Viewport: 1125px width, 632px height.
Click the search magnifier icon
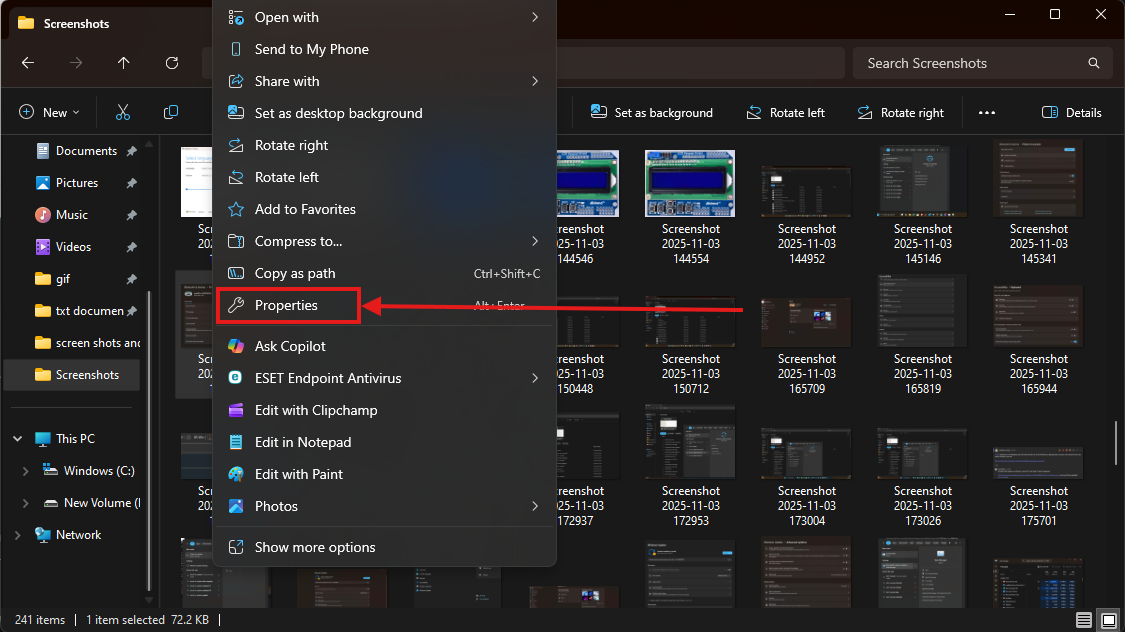1093,63
